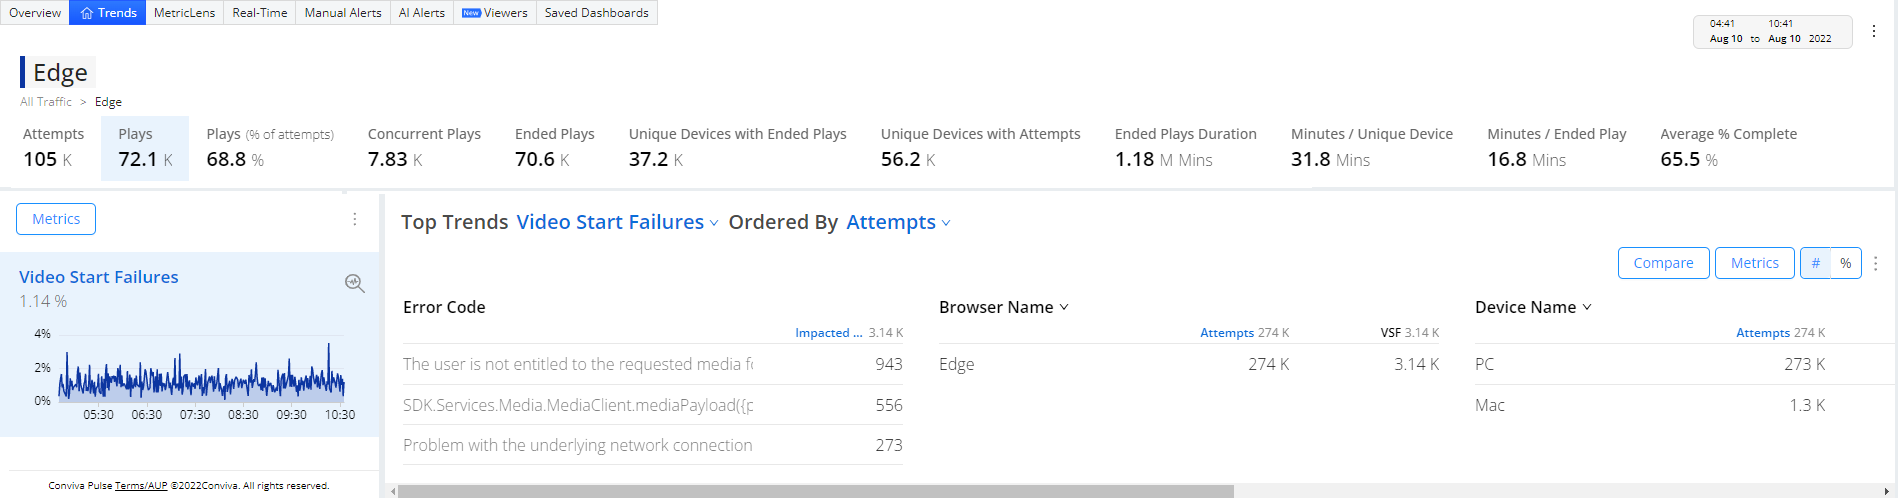
Task: Open the kebab menu beside date range
Action: 1873,31
